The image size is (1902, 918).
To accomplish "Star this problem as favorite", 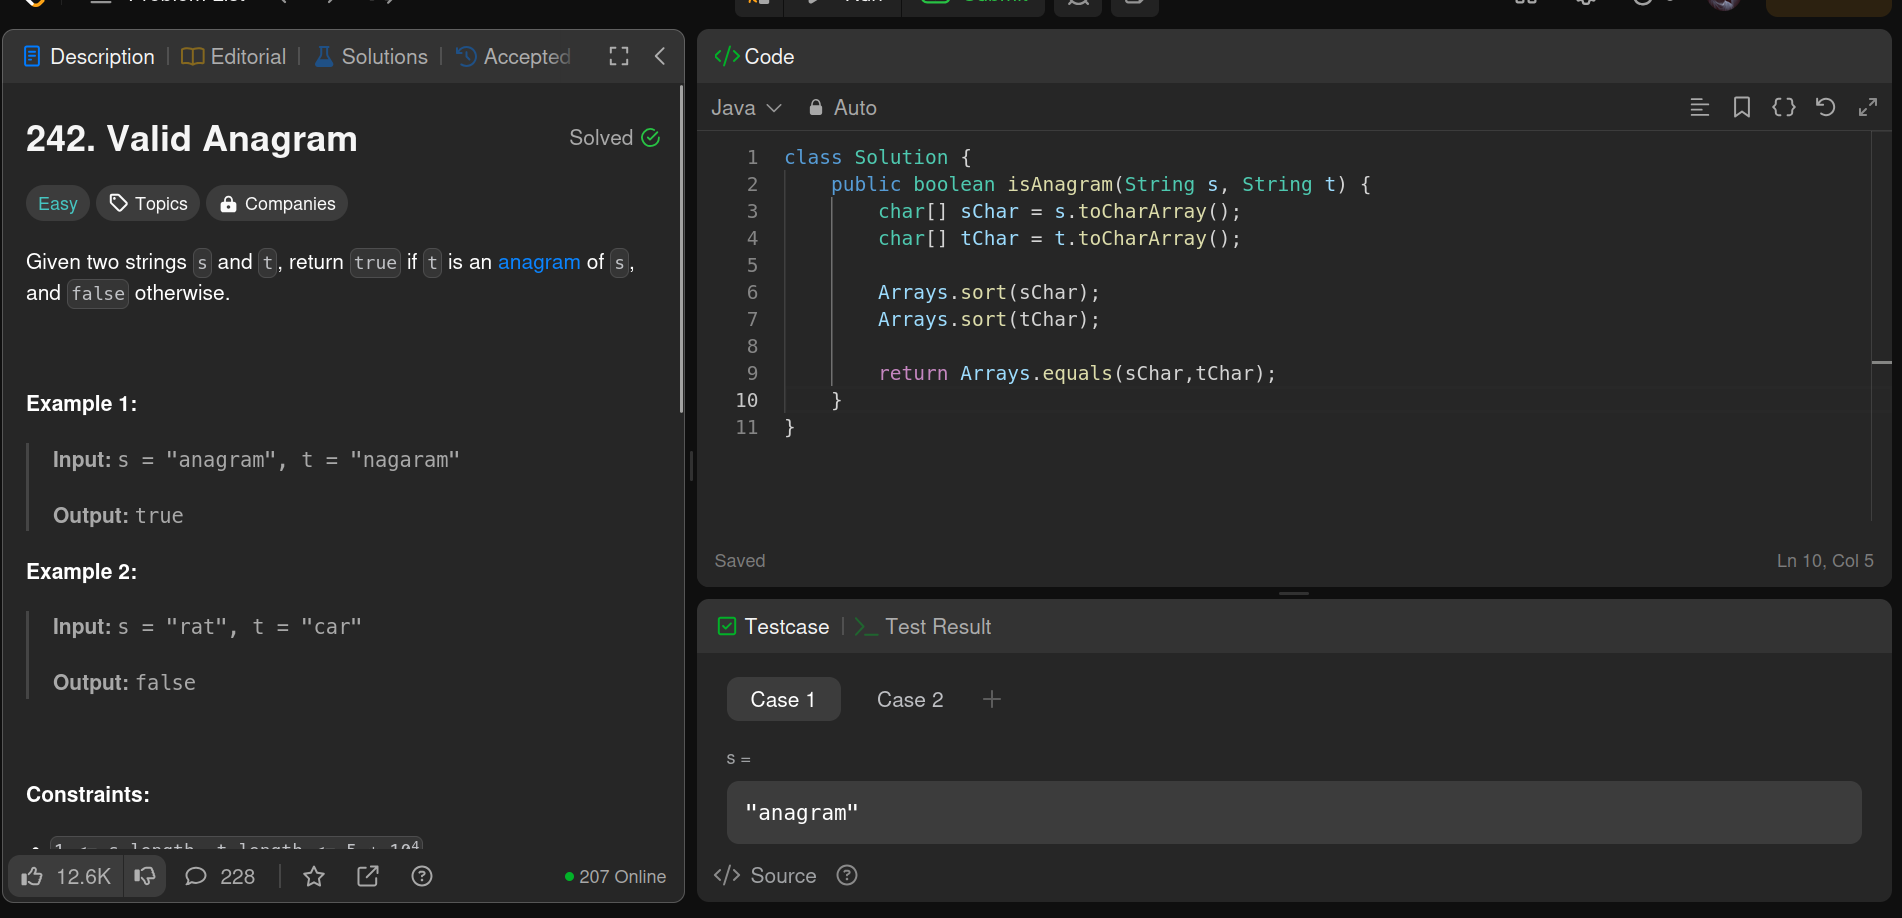I will (x=314, y=877).
